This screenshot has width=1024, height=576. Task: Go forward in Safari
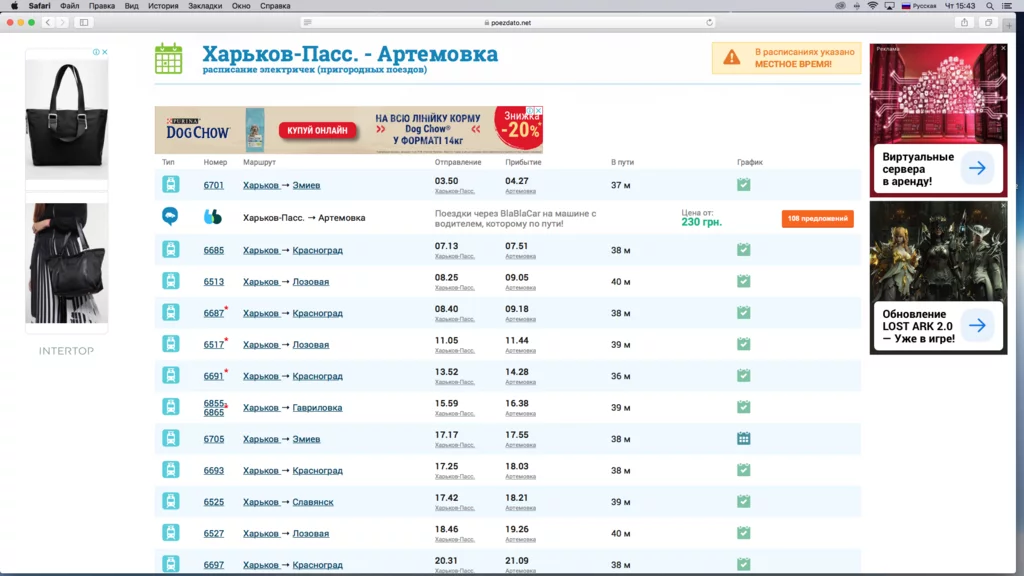point(63,22)
